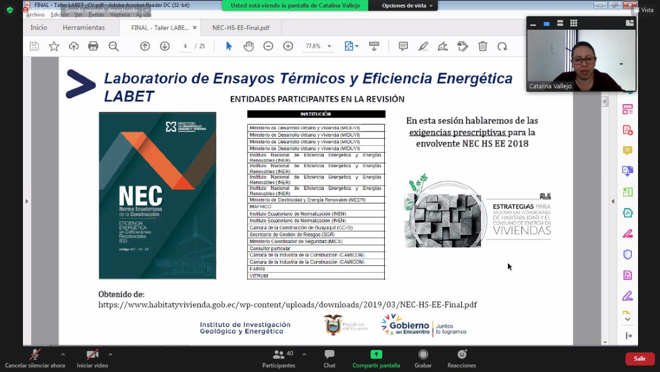Unmute microphone via Cancelar silenciar ahora
Screen dimensions: 660x372
[x=35, y=359]
